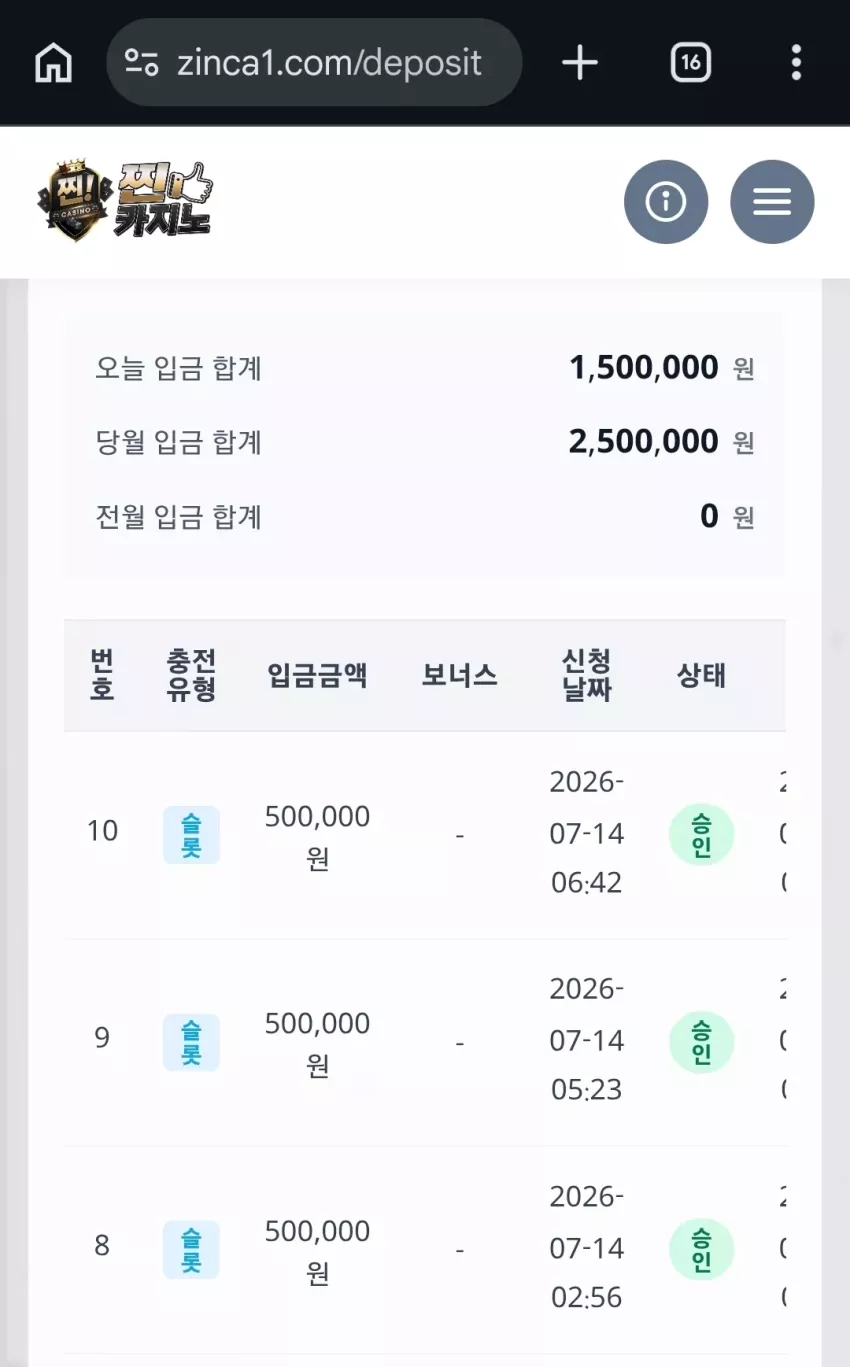Open the site settings icon in the address bar
Viewport: 850px width, 1367px height.
click(x=141, y=63)
